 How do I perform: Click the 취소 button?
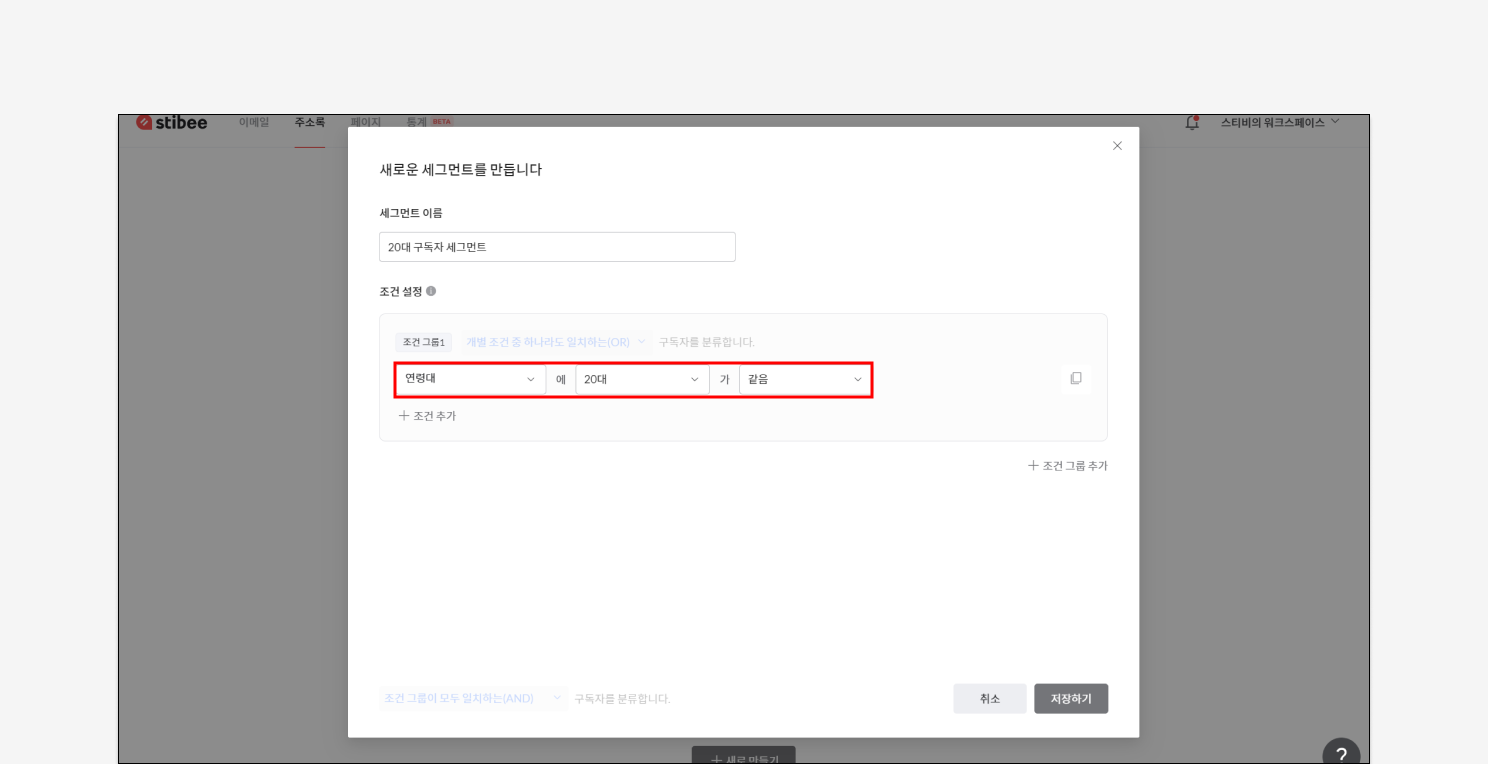(x=989, y=699)
